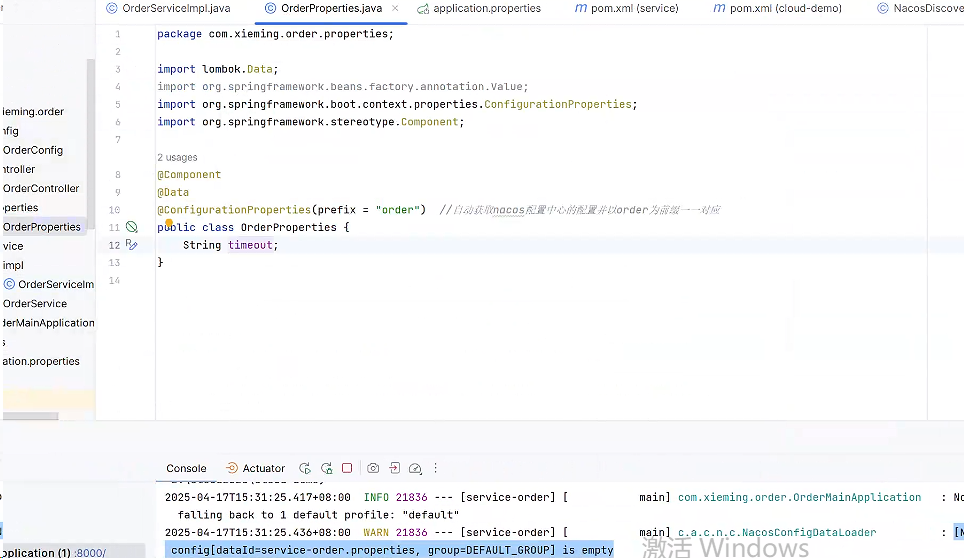Click the :8000/ port link in run list

[x=90, y=552]
